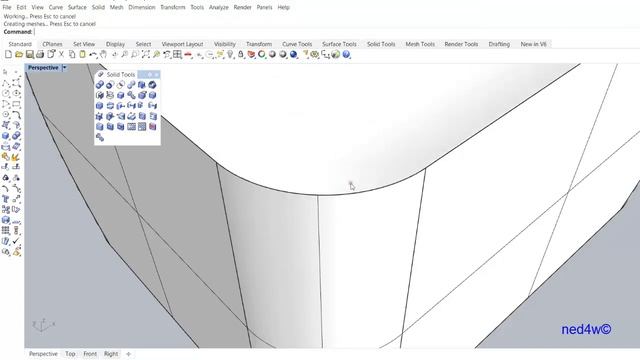Switch to Top viewport tab
This screenshot has height=360, width=640.
pyautogui.click(x=70, y=354)
